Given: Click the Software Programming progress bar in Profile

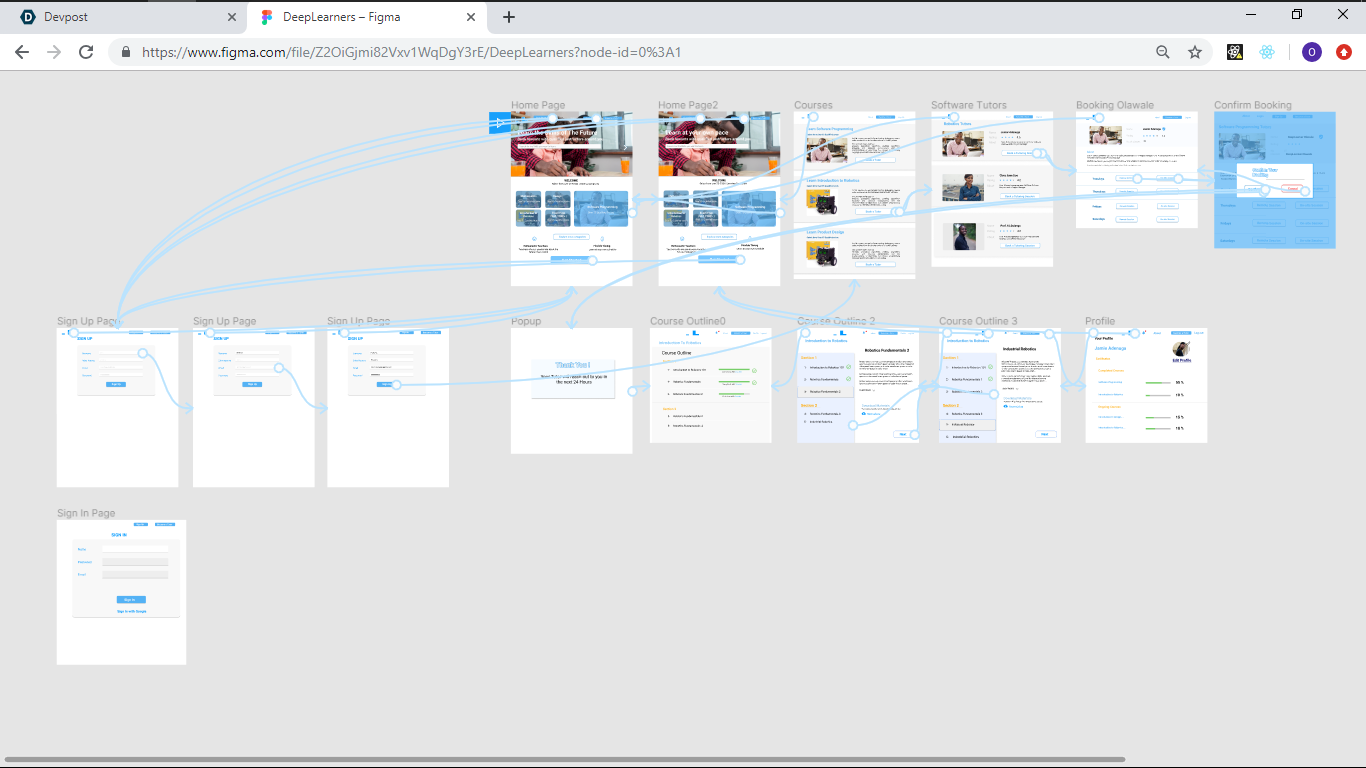Looking at the screenshot, I should click(1158, 383).
